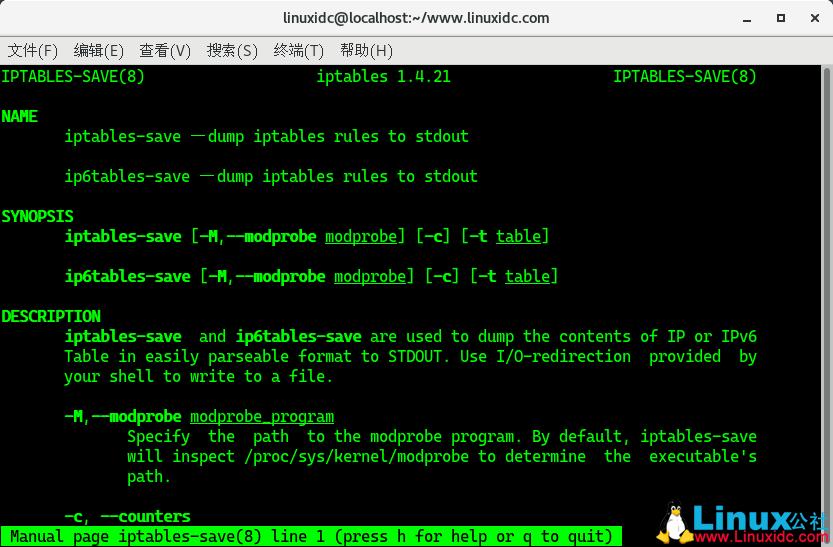Open the 查看(V) menu

click(165, 50)
